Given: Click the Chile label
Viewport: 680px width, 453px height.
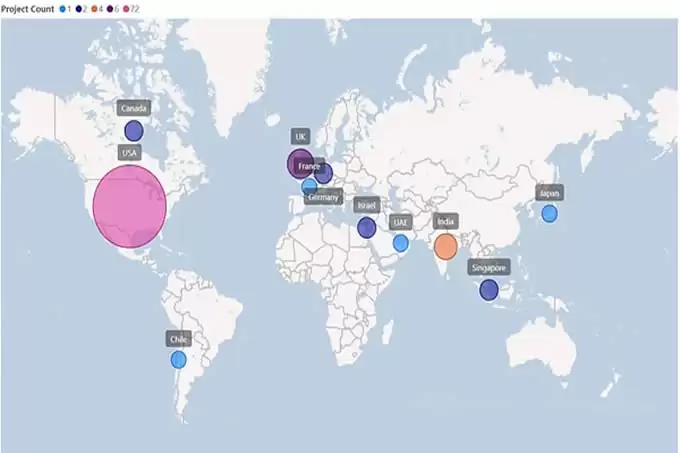Looking at the screenshot, I should pyautogui.click(x=178, y=339).
